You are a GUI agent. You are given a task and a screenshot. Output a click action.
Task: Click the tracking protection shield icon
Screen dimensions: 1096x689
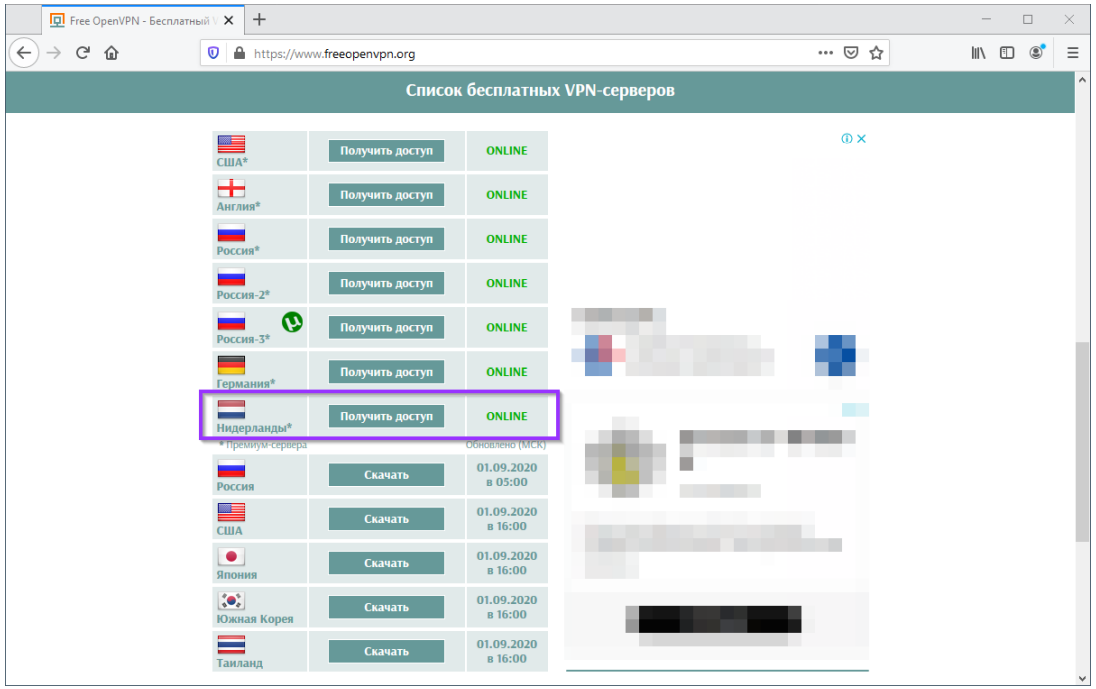click(213, 53)
